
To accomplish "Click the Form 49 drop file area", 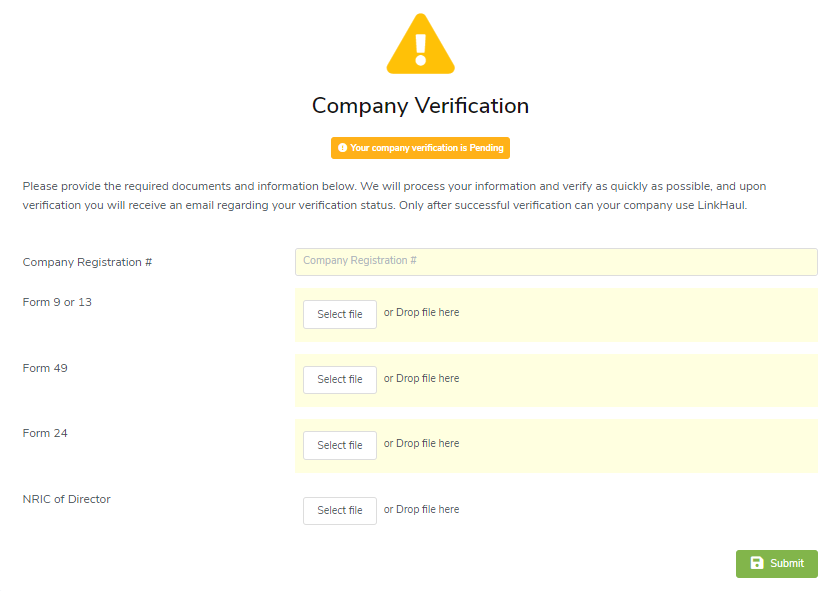I will pyautogui.click(x=600, y=379).
